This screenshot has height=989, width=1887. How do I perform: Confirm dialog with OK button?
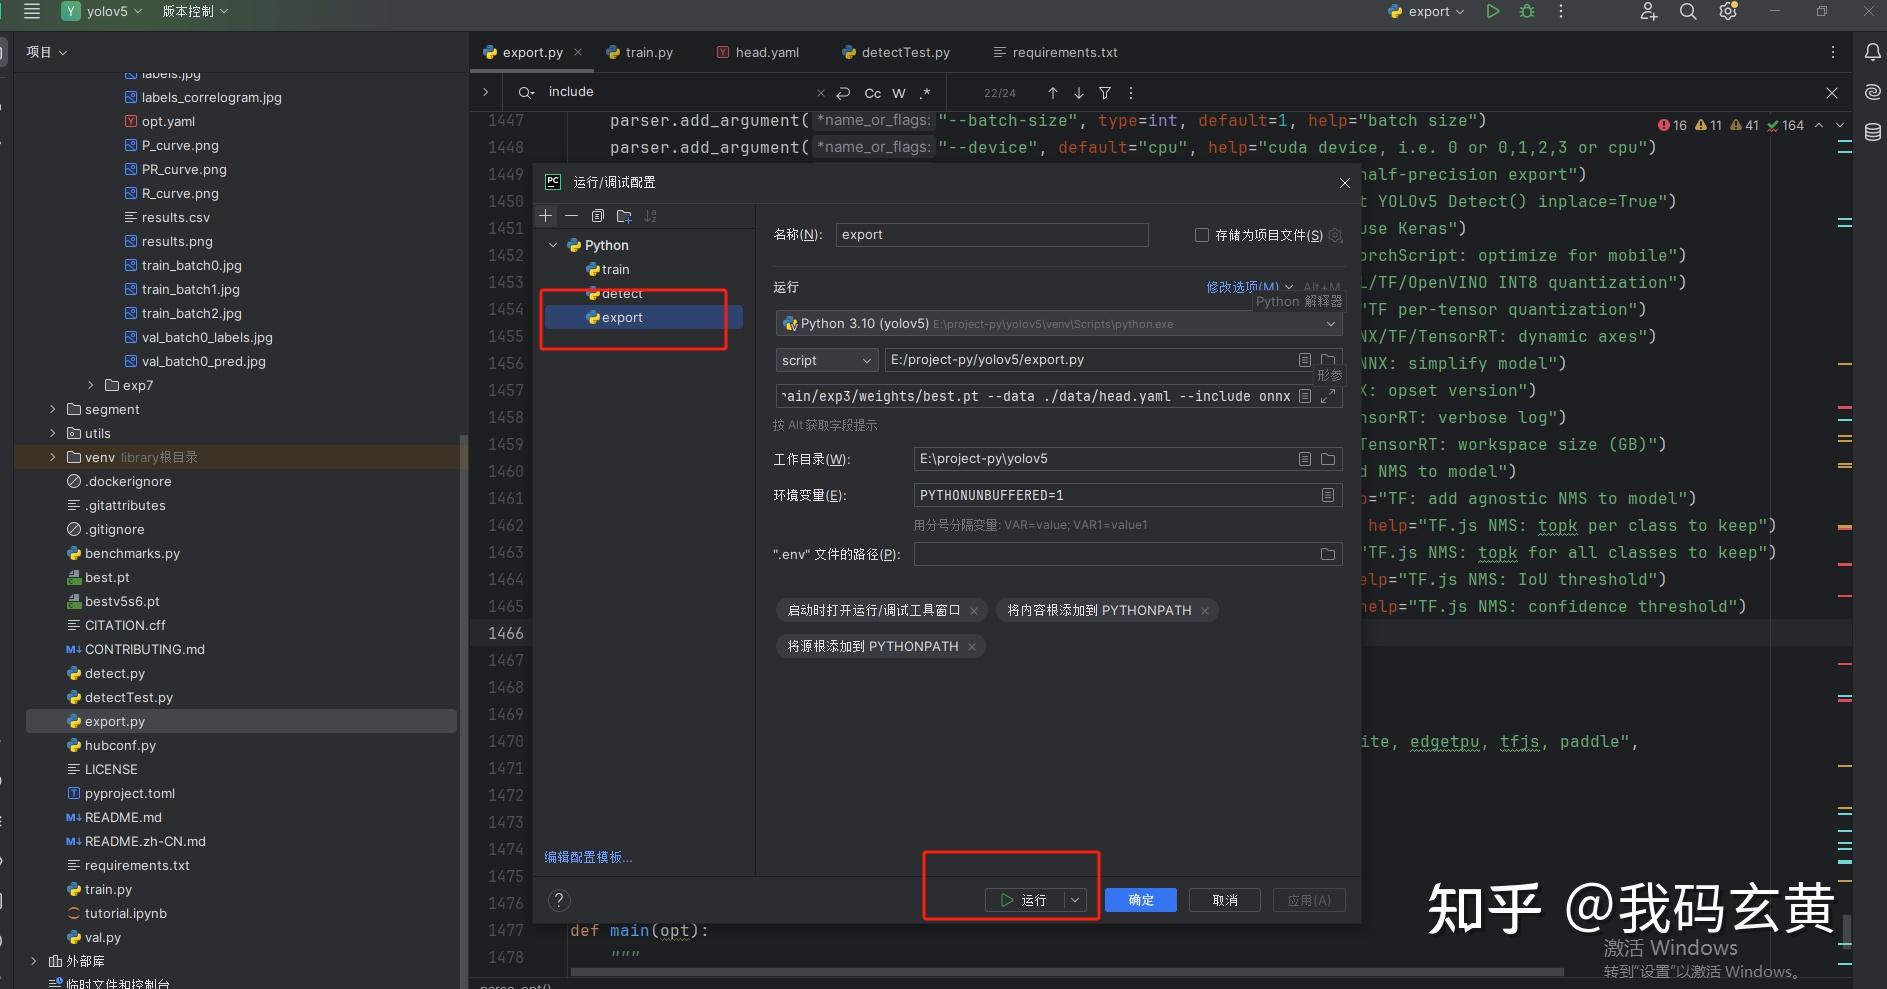[x=1141, y=900]
